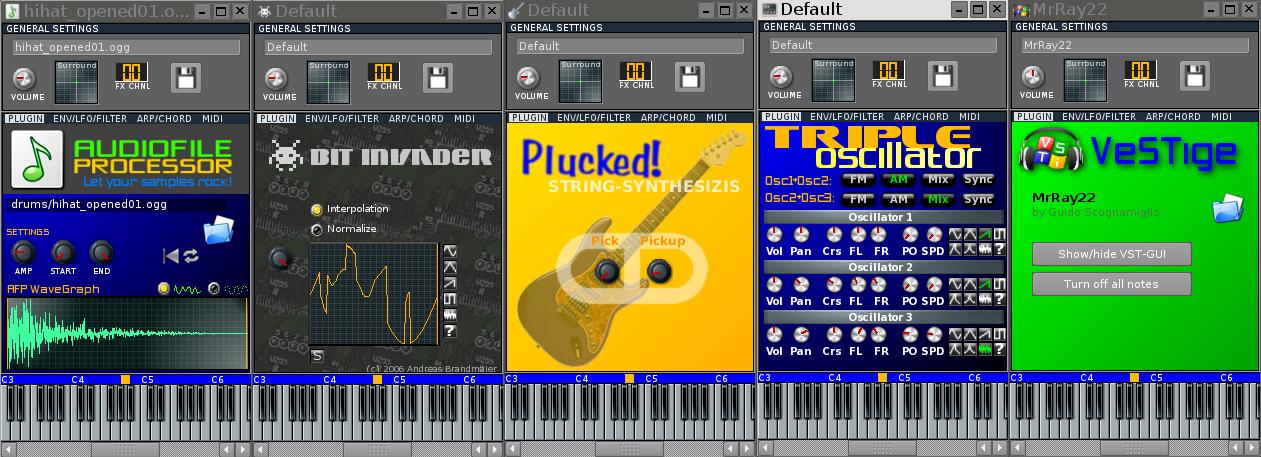This screenshot has width=1261, height=457.
Task: Toggle reverse sample in AudioFile Processor
Action: [x=171, y=256]
